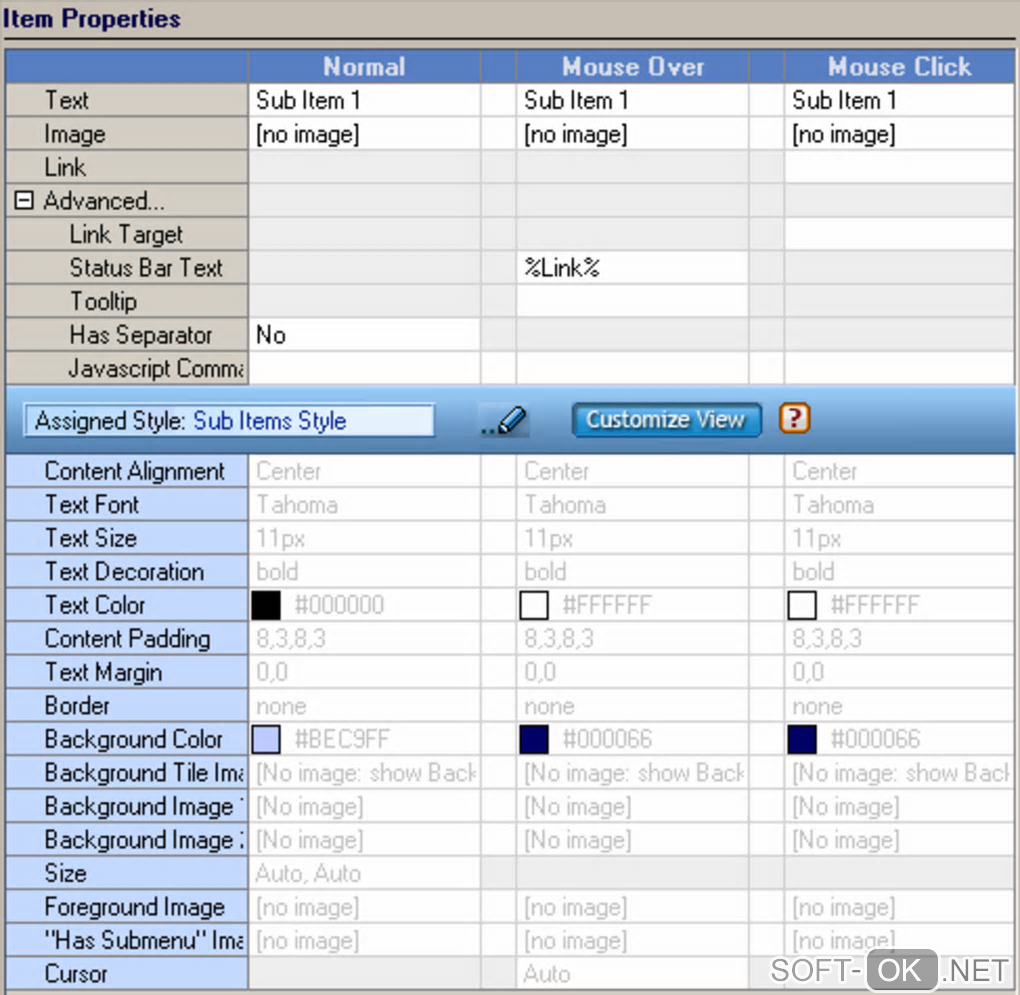Image resolution: width=1020 pixels, height=995 pixels.
Task: Click the Normal Background Color #BEC9FF swatch
Action: pyautogui.click(x=266, y=739)
